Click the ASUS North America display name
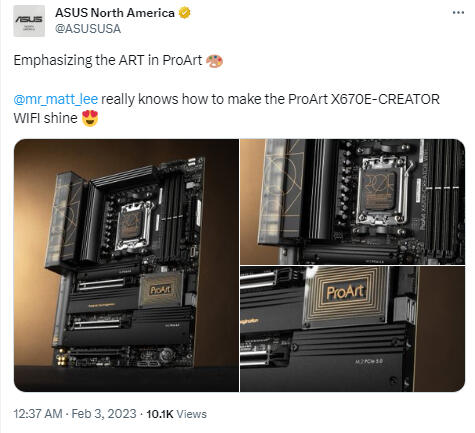Viewport: 475px width, 433px height. 115,13
